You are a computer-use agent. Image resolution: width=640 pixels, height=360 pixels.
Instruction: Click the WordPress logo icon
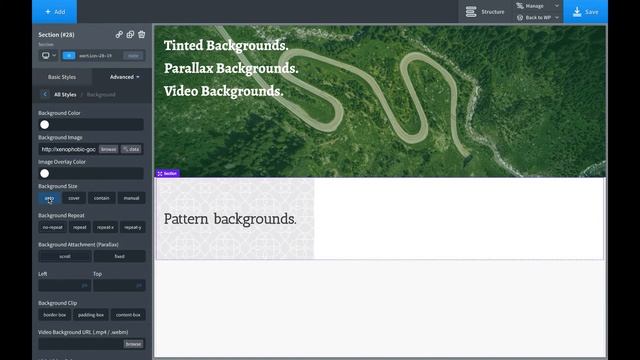[x=520, y=18]
